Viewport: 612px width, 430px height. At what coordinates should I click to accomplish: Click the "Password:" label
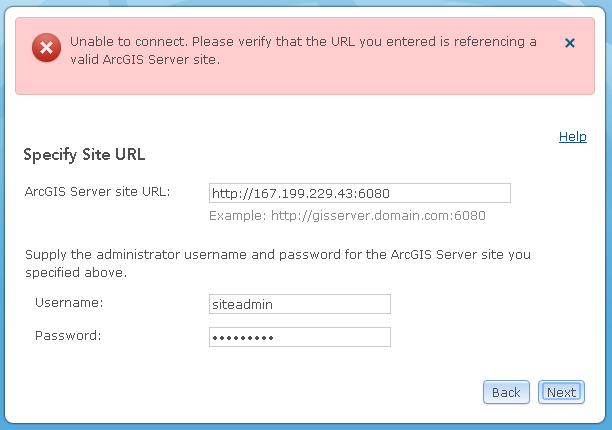68,335
